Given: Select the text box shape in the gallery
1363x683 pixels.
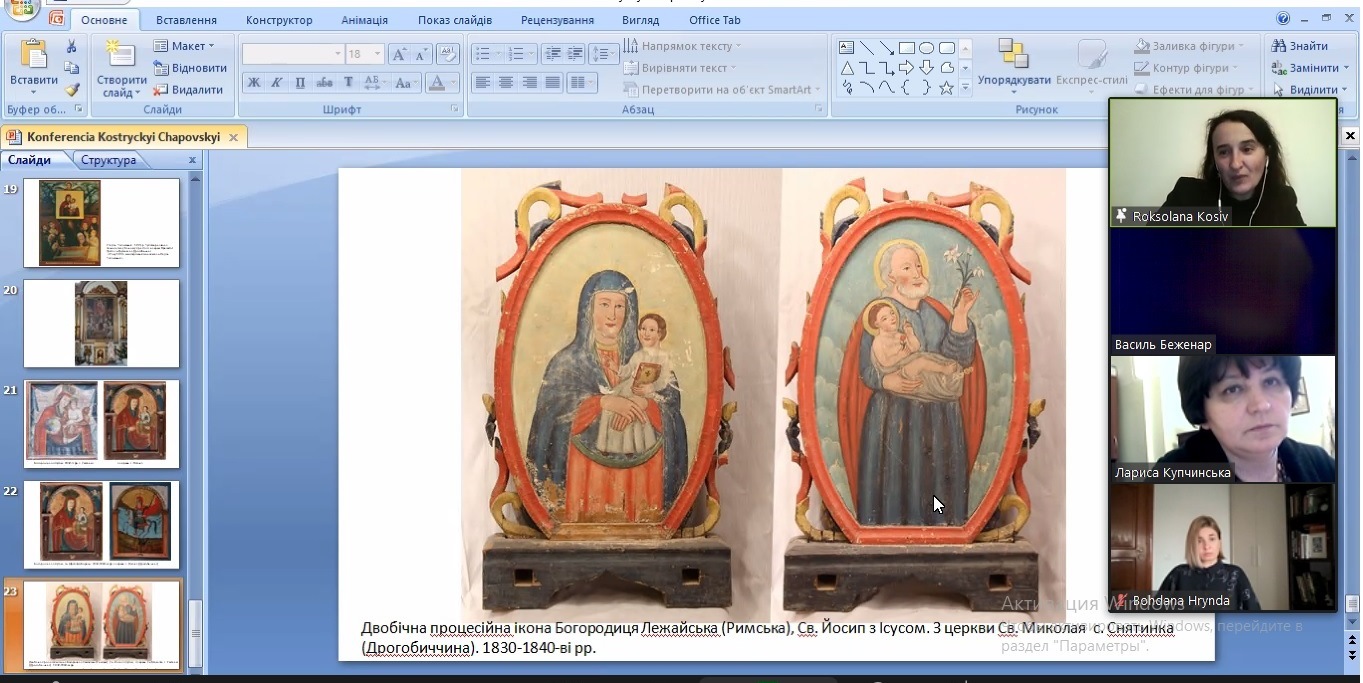Looking at the screenshot, I should (846, 47).
